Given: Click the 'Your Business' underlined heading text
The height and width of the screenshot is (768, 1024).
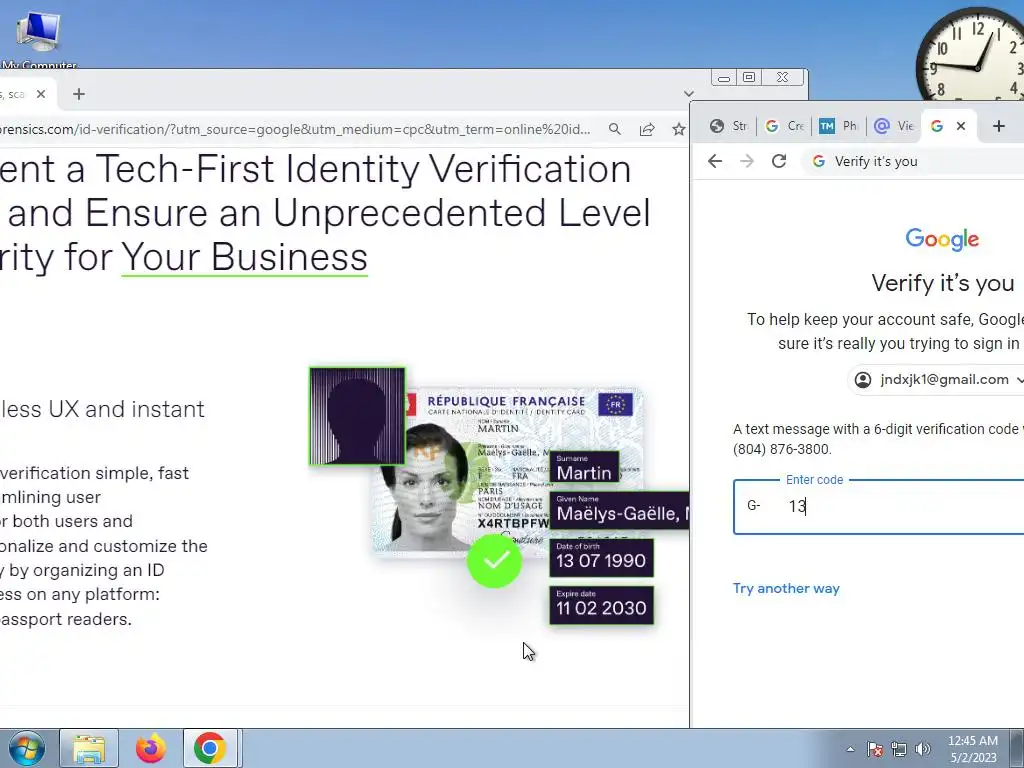Looking at the screenshot, I should click(244, 257).
